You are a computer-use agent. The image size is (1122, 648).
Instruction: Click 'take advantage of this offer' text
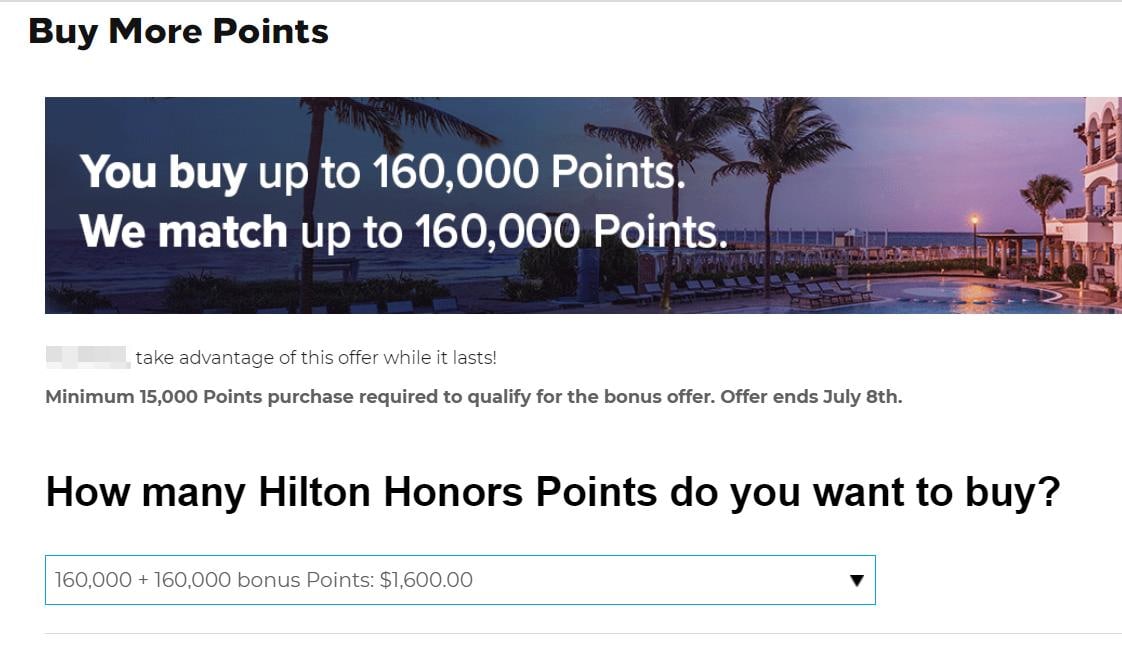click(x=316, y=357)
